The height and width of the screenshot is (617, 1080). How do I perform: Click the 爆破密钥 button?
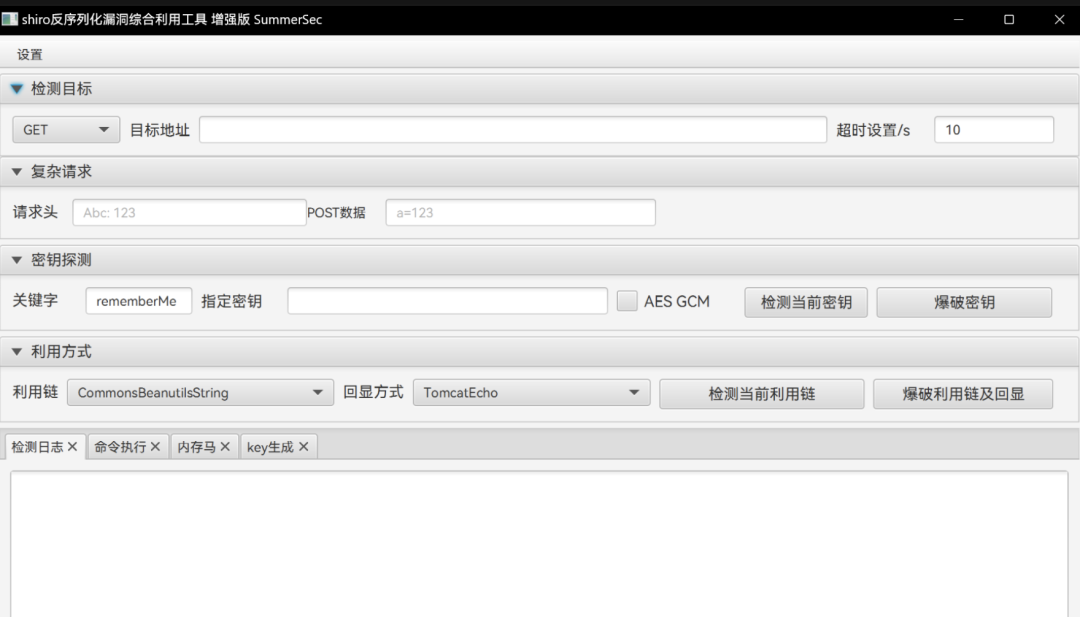[964, 302]
